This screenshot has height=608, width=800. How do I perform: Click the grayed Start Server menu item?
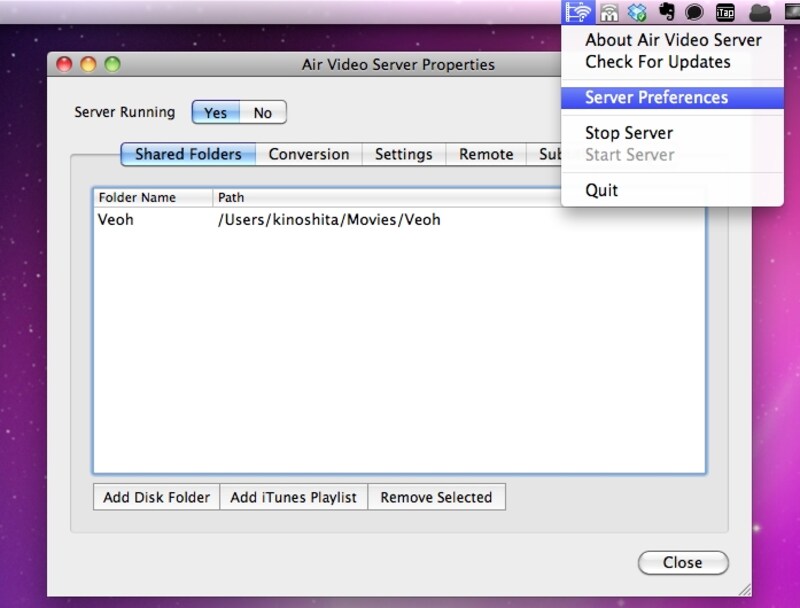(672, 155)
